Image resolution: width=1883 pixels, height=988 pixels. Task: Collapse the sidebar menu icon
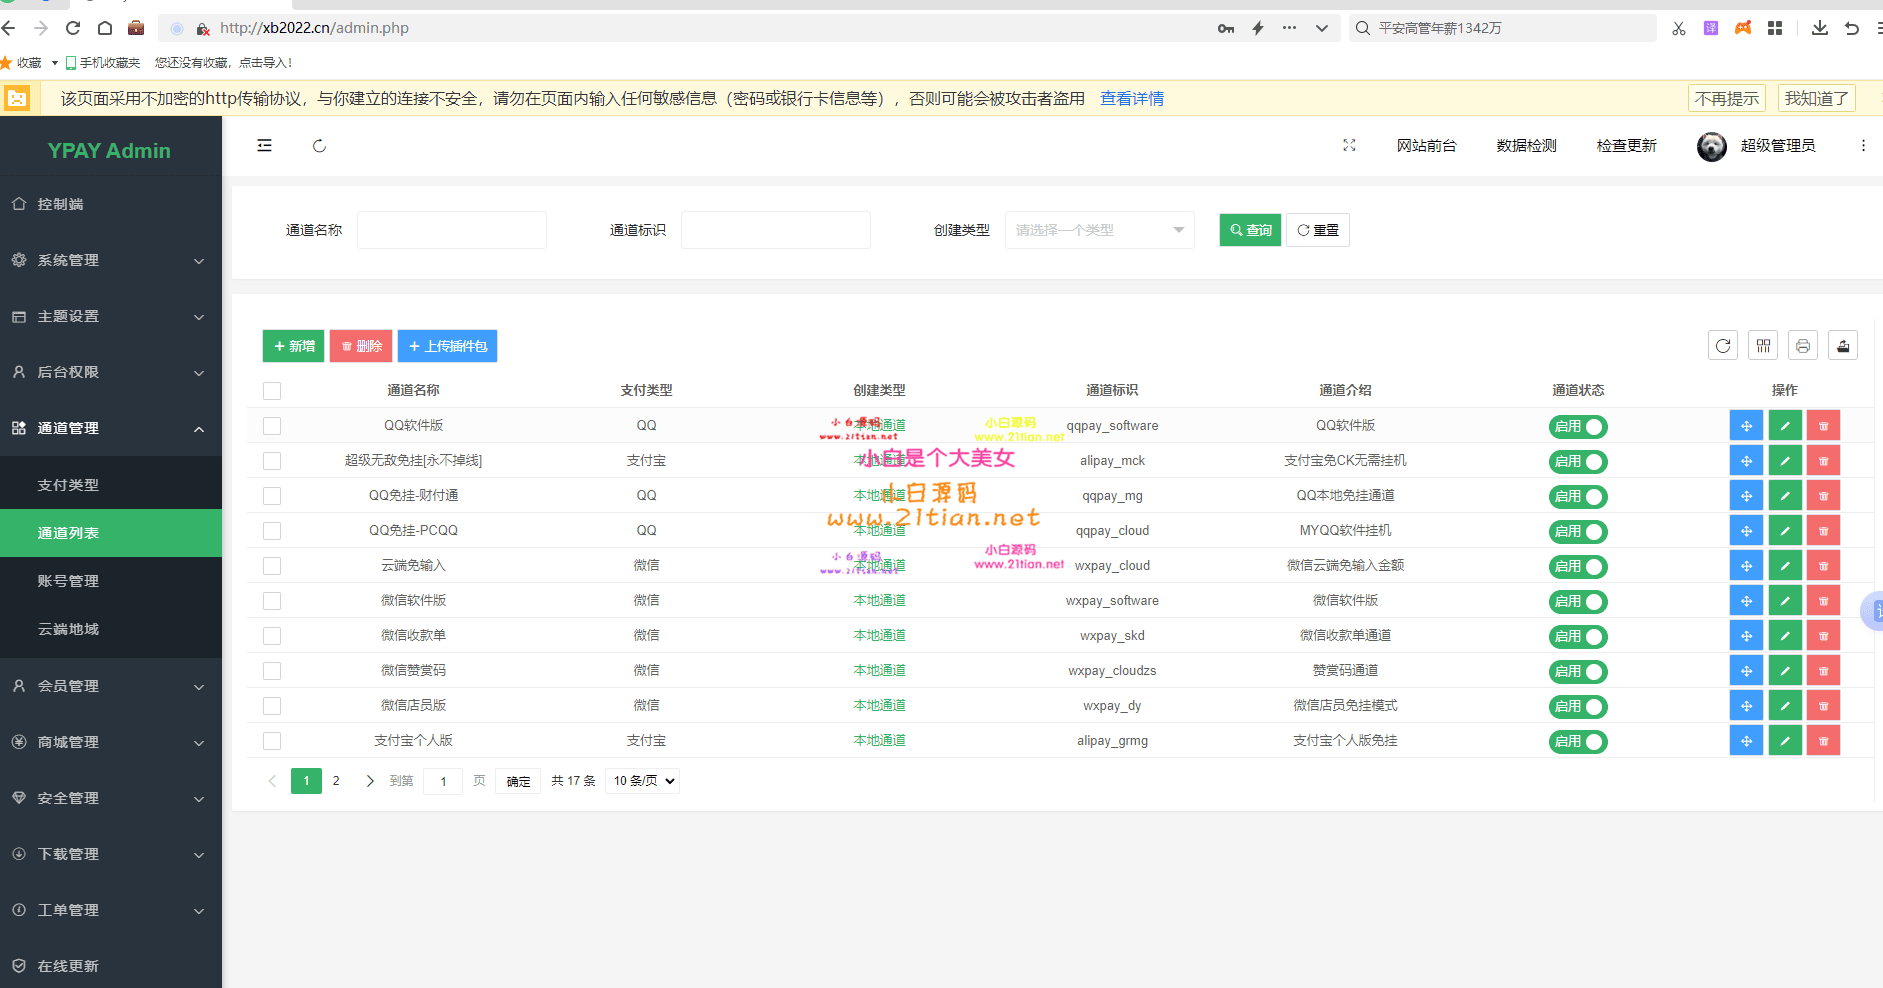click(265, 145)
